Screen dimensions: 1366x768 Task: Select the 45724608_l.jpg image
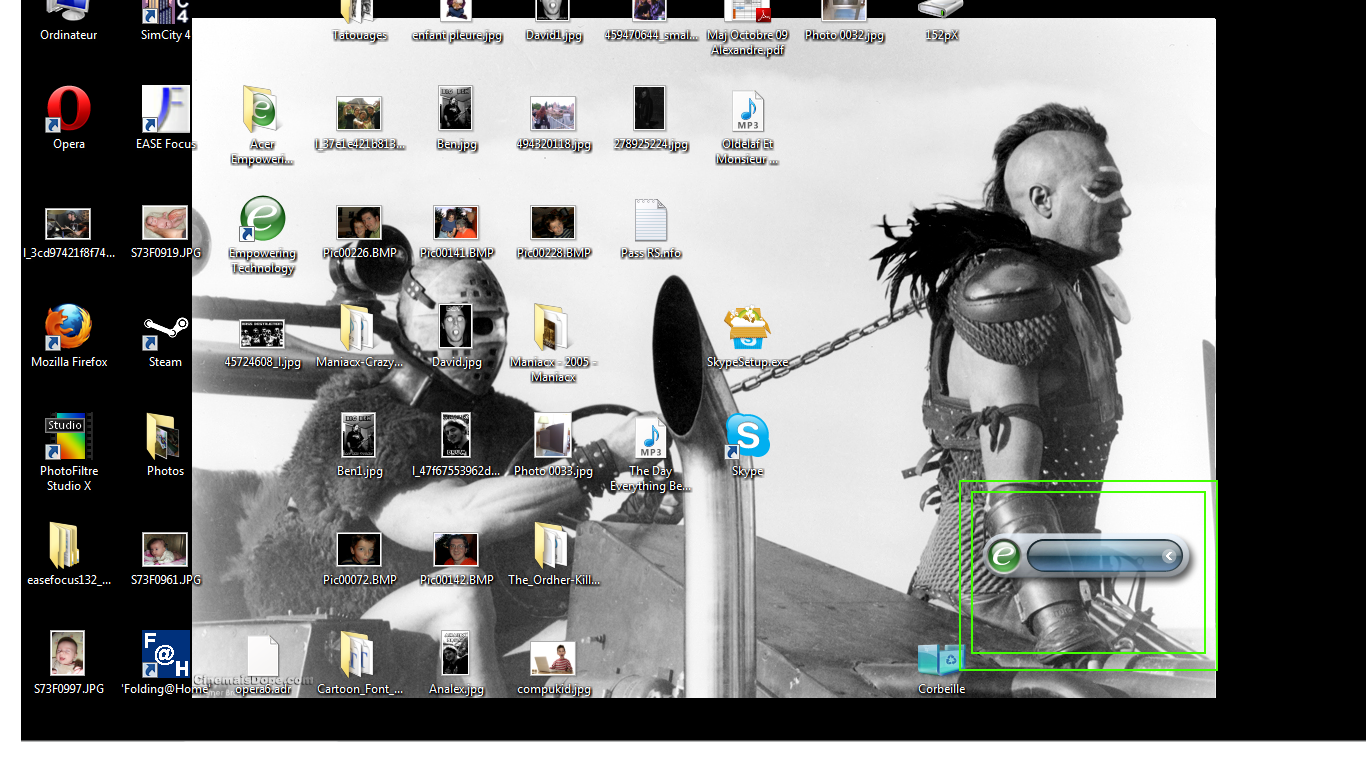click(262, 334)
